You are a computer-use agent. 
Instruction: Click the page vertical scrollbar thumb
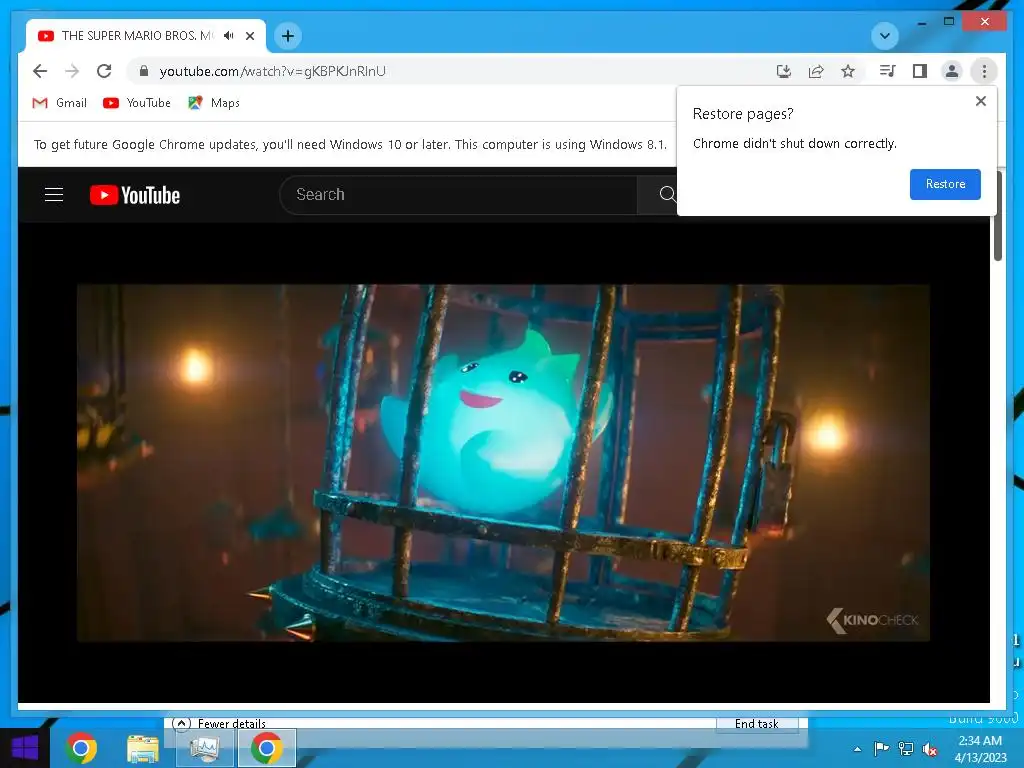click(x=997, y=216)
